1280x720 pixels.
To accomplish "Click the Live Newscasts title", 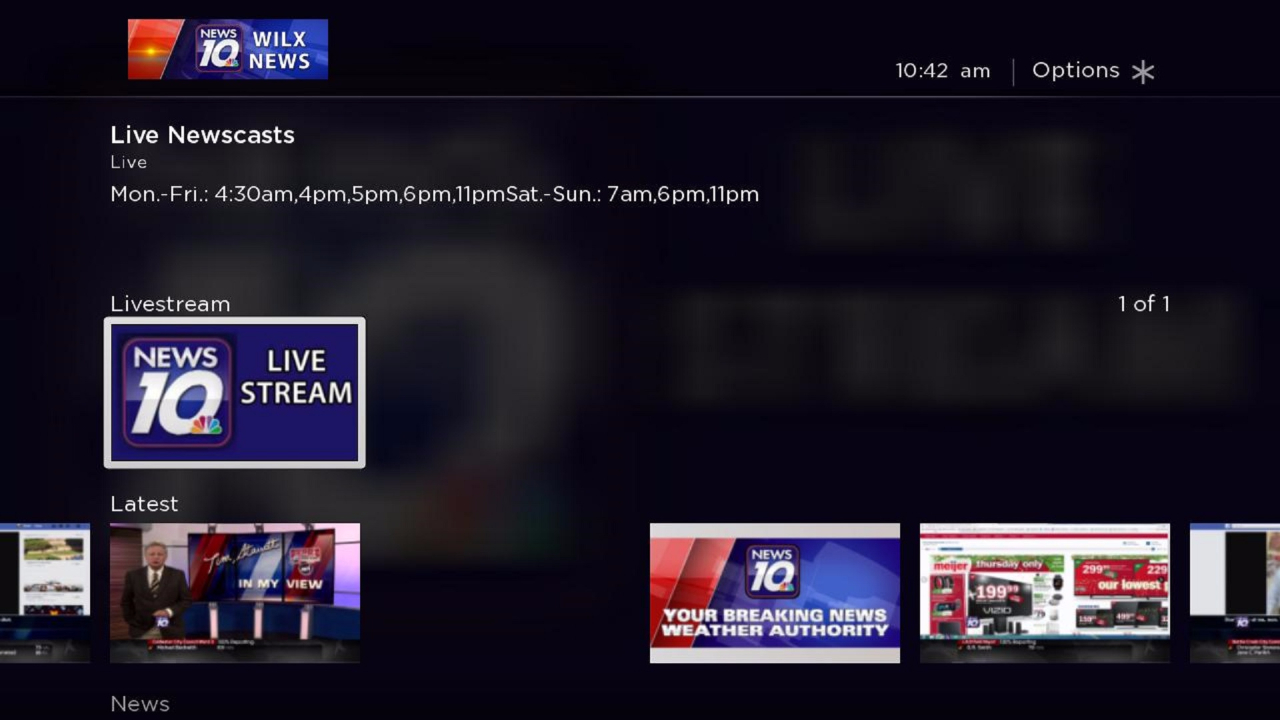I will tap(202, 135).
